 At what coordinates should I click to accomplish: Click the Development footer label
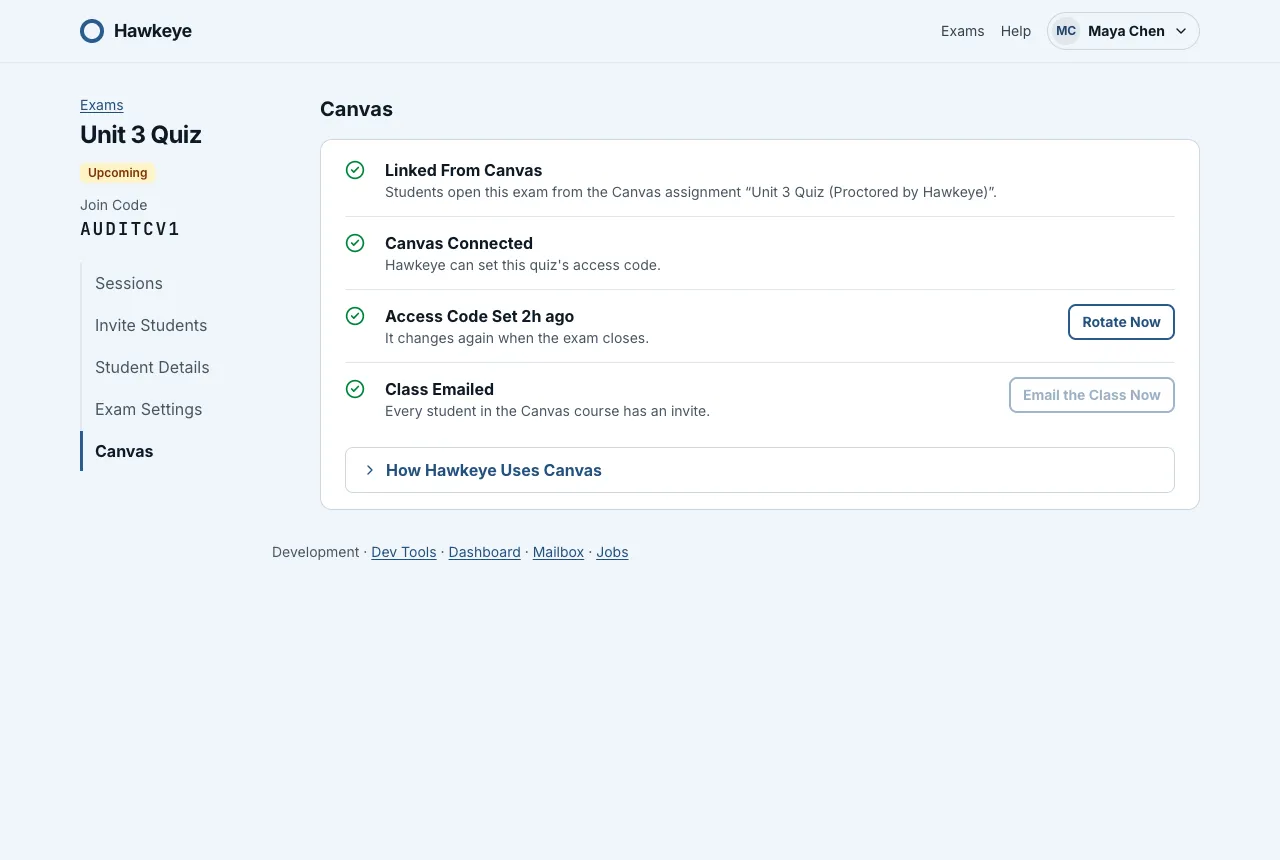(315, 552)
